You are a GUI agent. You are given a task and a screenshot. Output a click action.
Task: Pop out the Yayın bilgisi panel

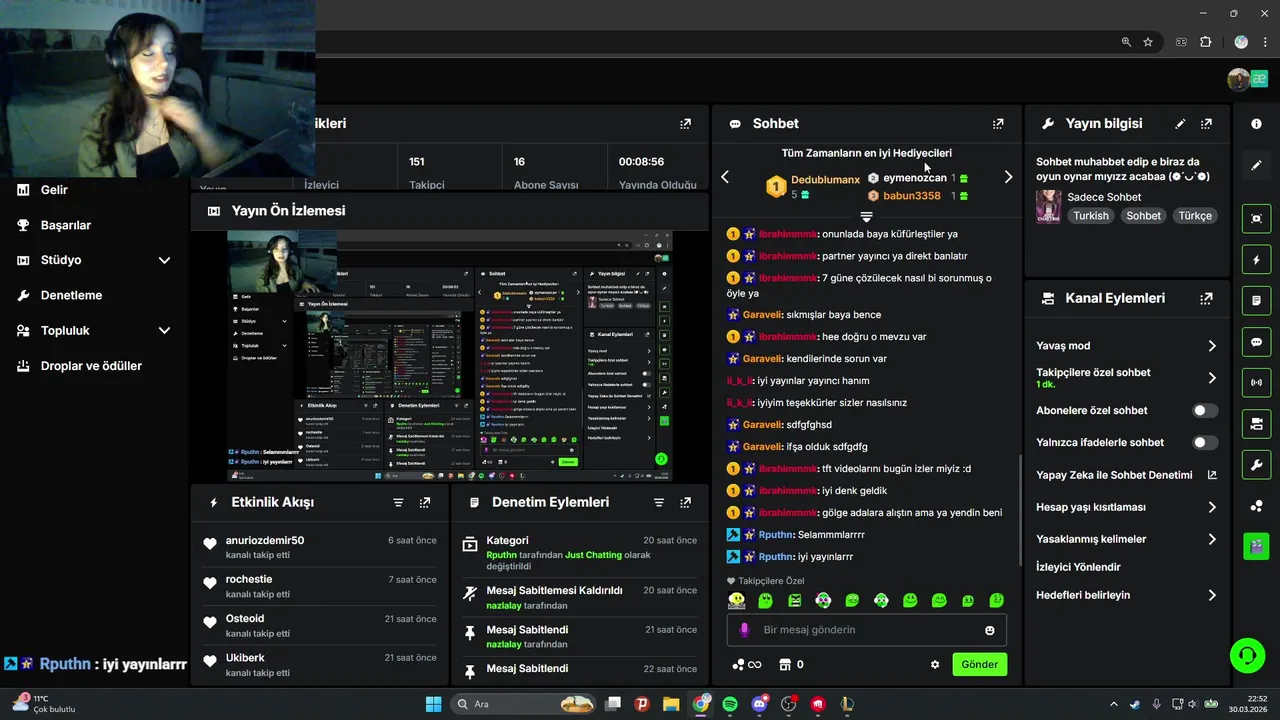[1206, 124]
